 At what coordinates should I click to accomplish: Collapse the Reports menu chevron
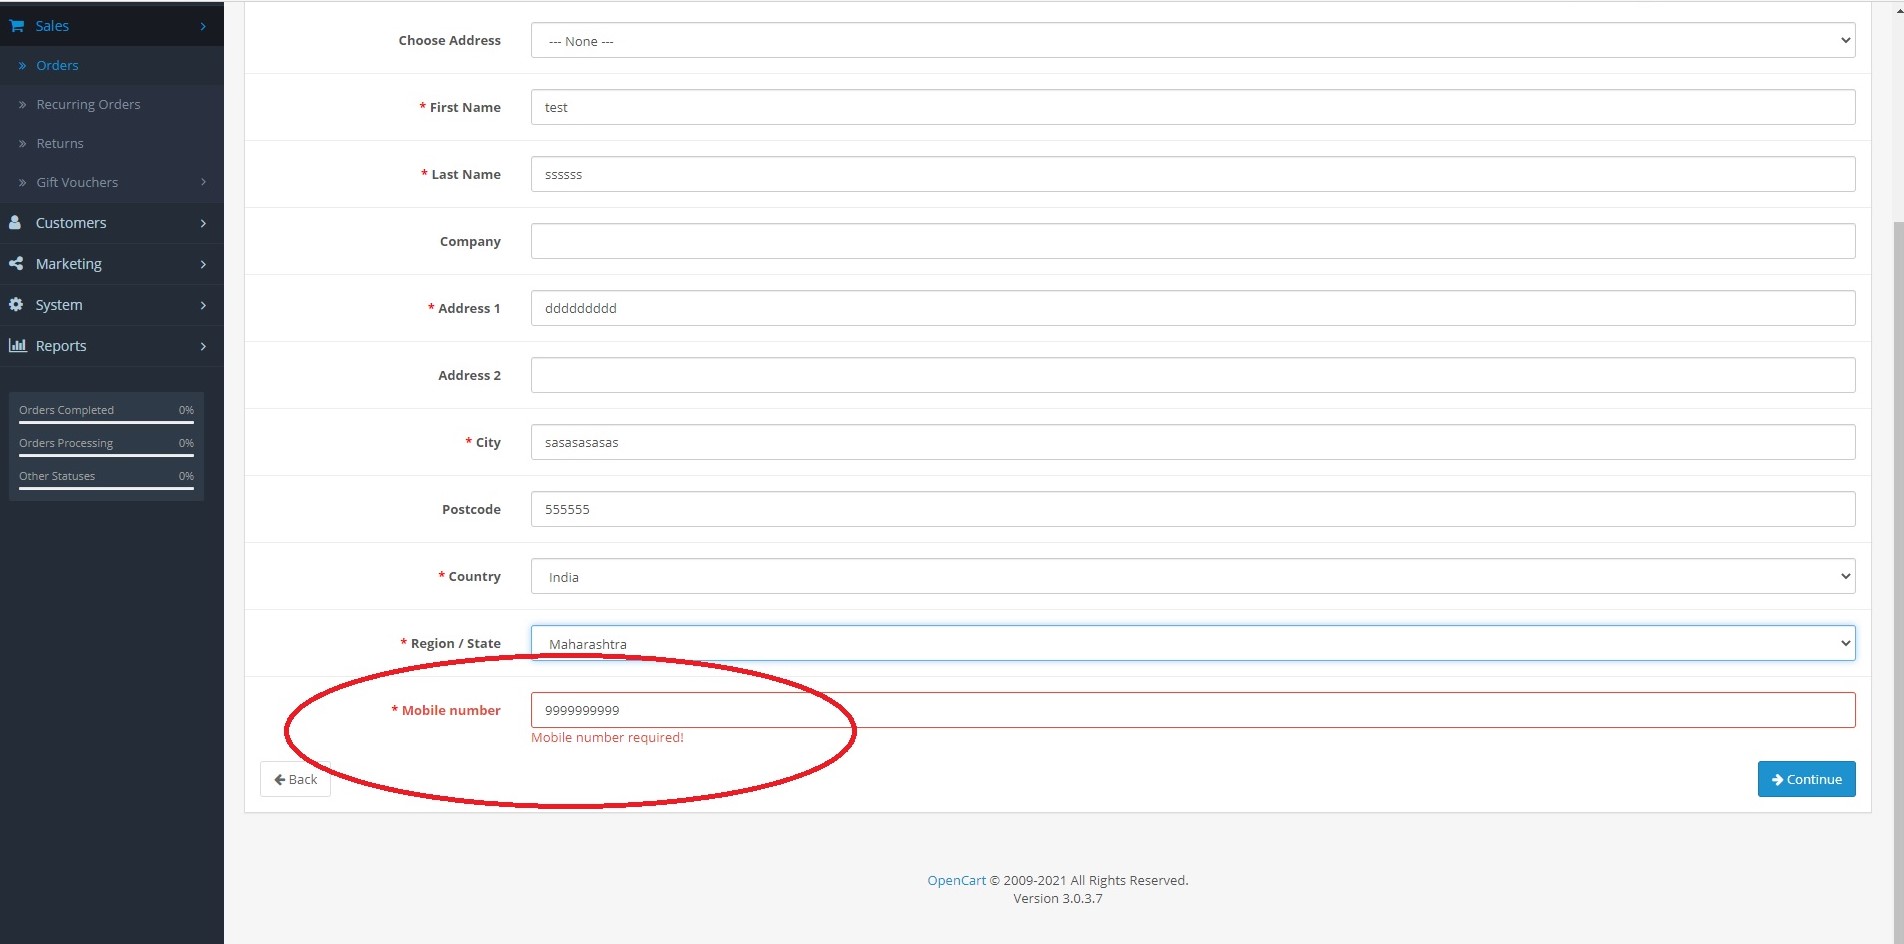coord(204,346)
